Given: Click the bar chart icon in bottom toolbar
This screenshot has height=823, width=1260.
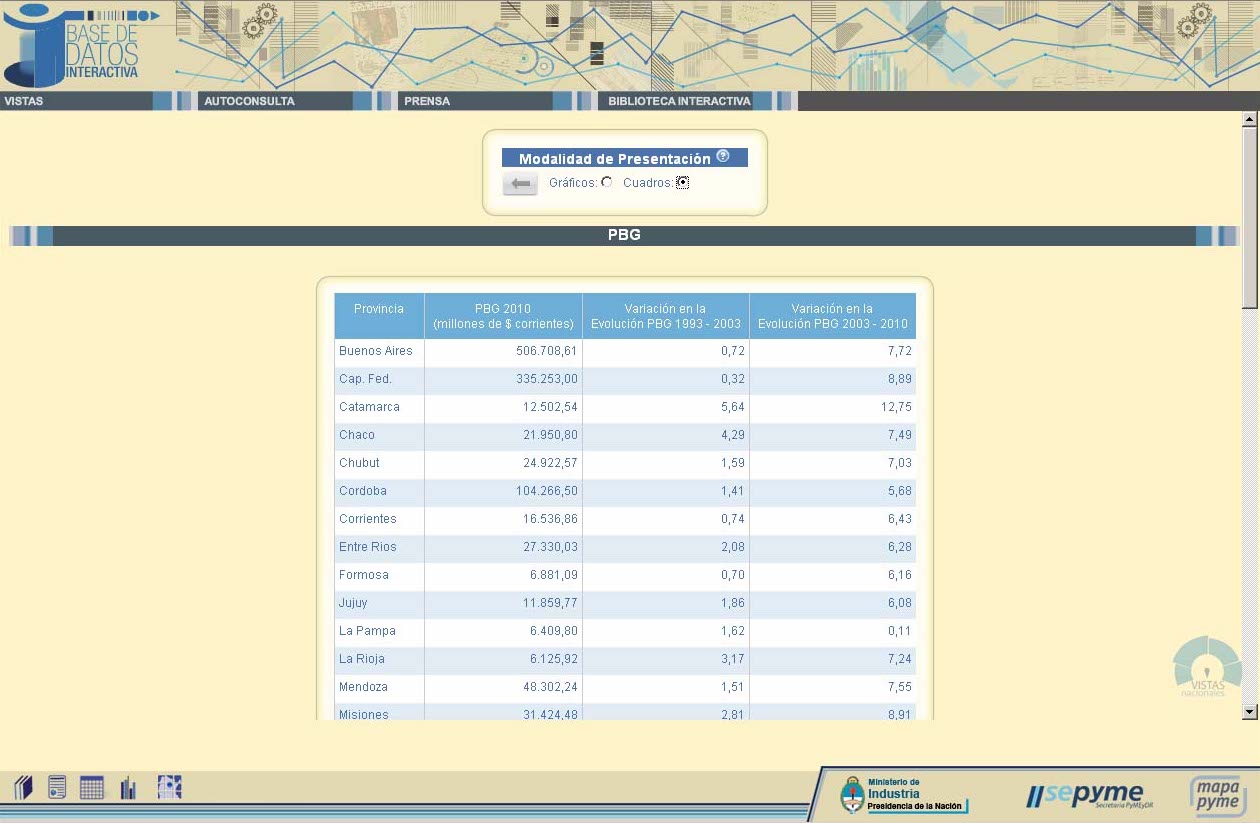Looking at the screenshot, I should pyautogui.click(x=128, y=788).
